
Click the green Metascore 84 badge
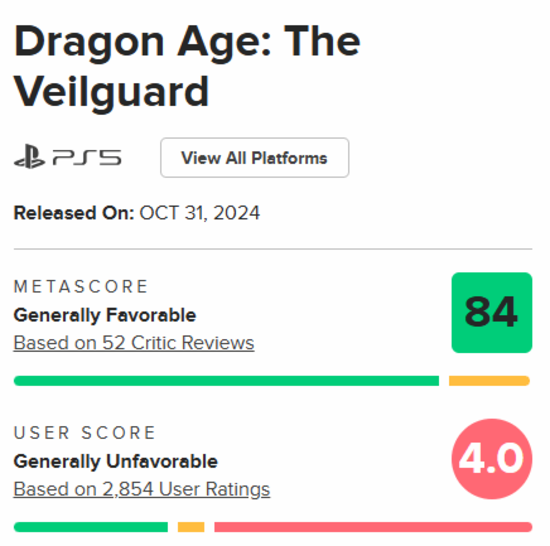click(492, 312)
